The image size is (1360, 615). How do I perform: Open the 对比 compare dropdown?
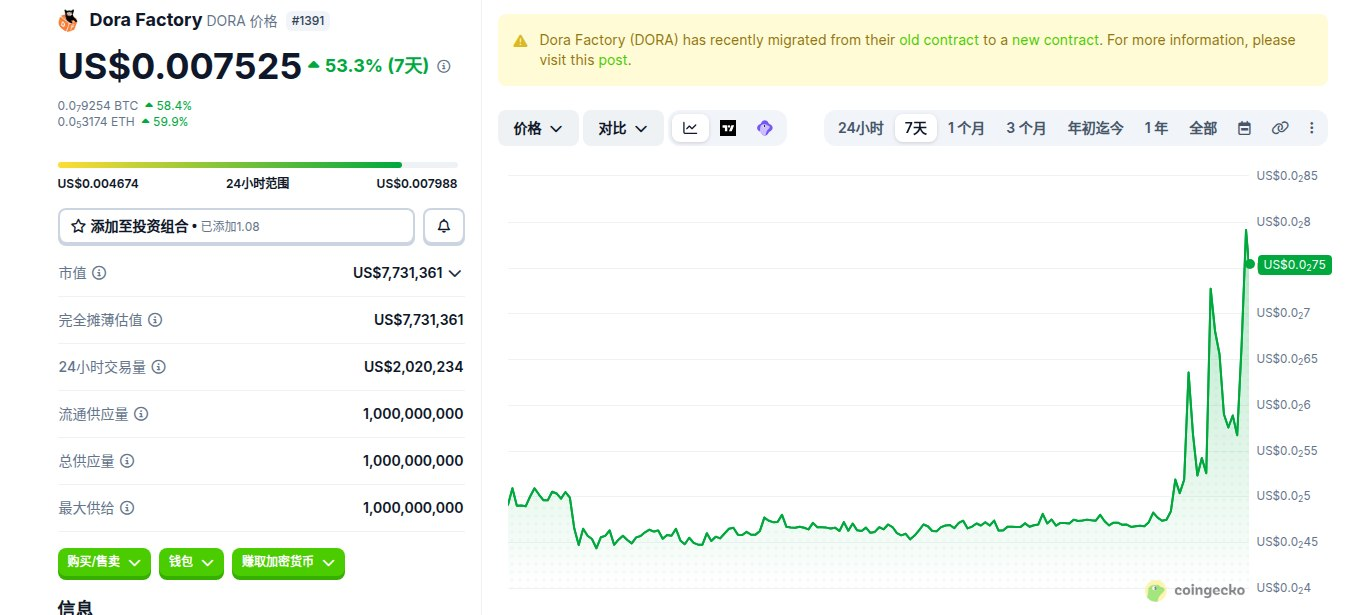(x=623, y=128)
